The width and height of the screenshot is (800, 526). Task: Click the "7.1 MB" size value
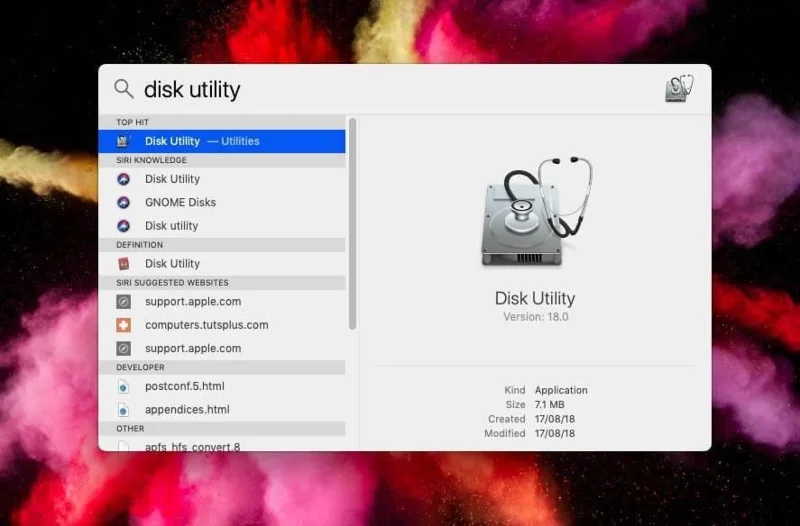(x=549, y=405)
